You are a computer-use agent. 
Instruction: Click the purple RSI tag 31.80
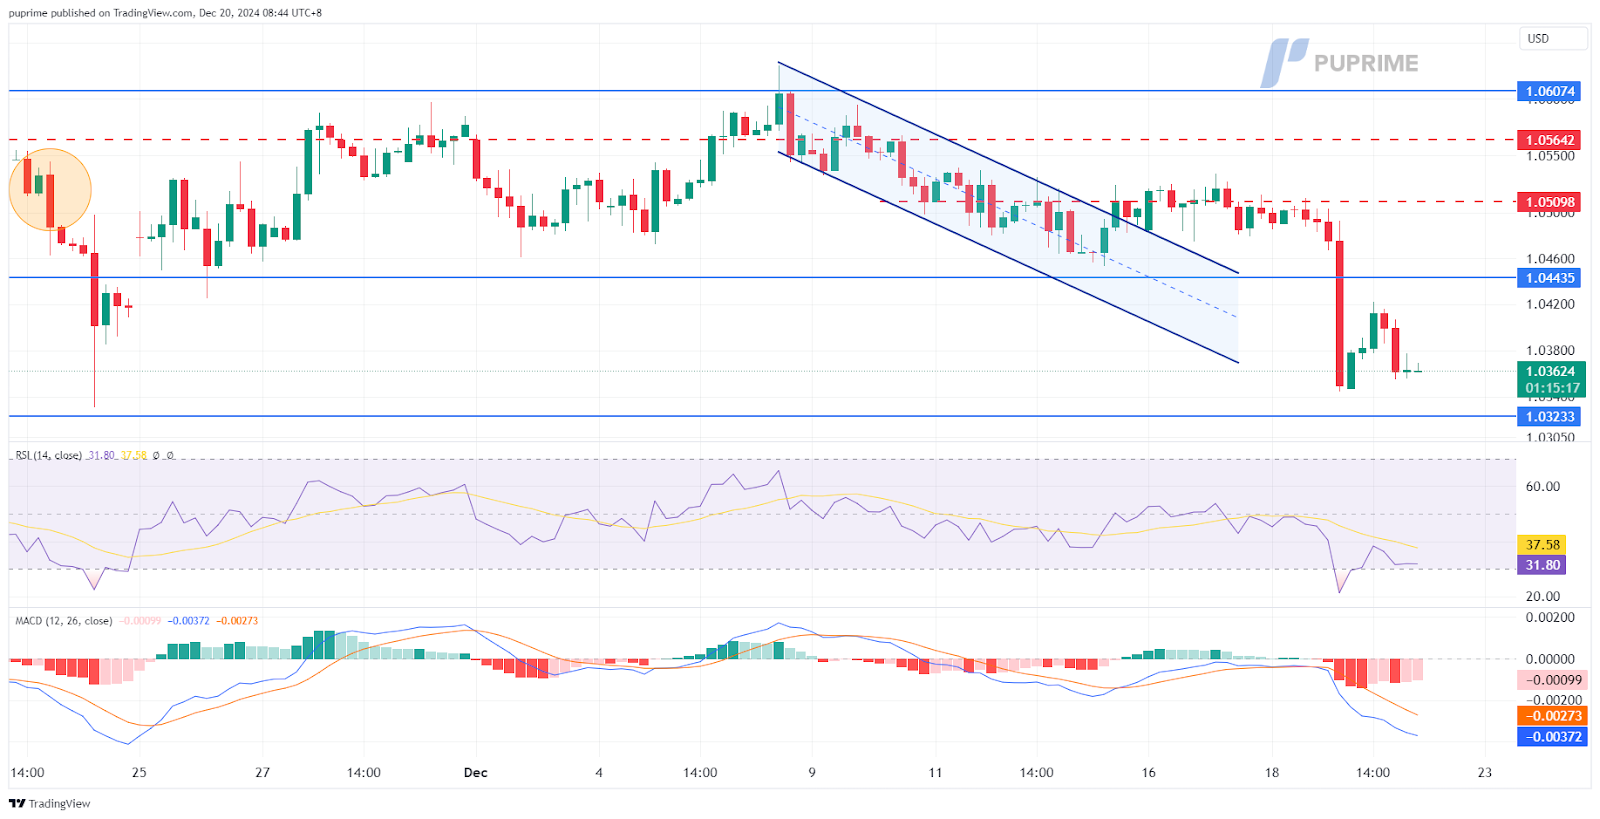click(1542, 565)
